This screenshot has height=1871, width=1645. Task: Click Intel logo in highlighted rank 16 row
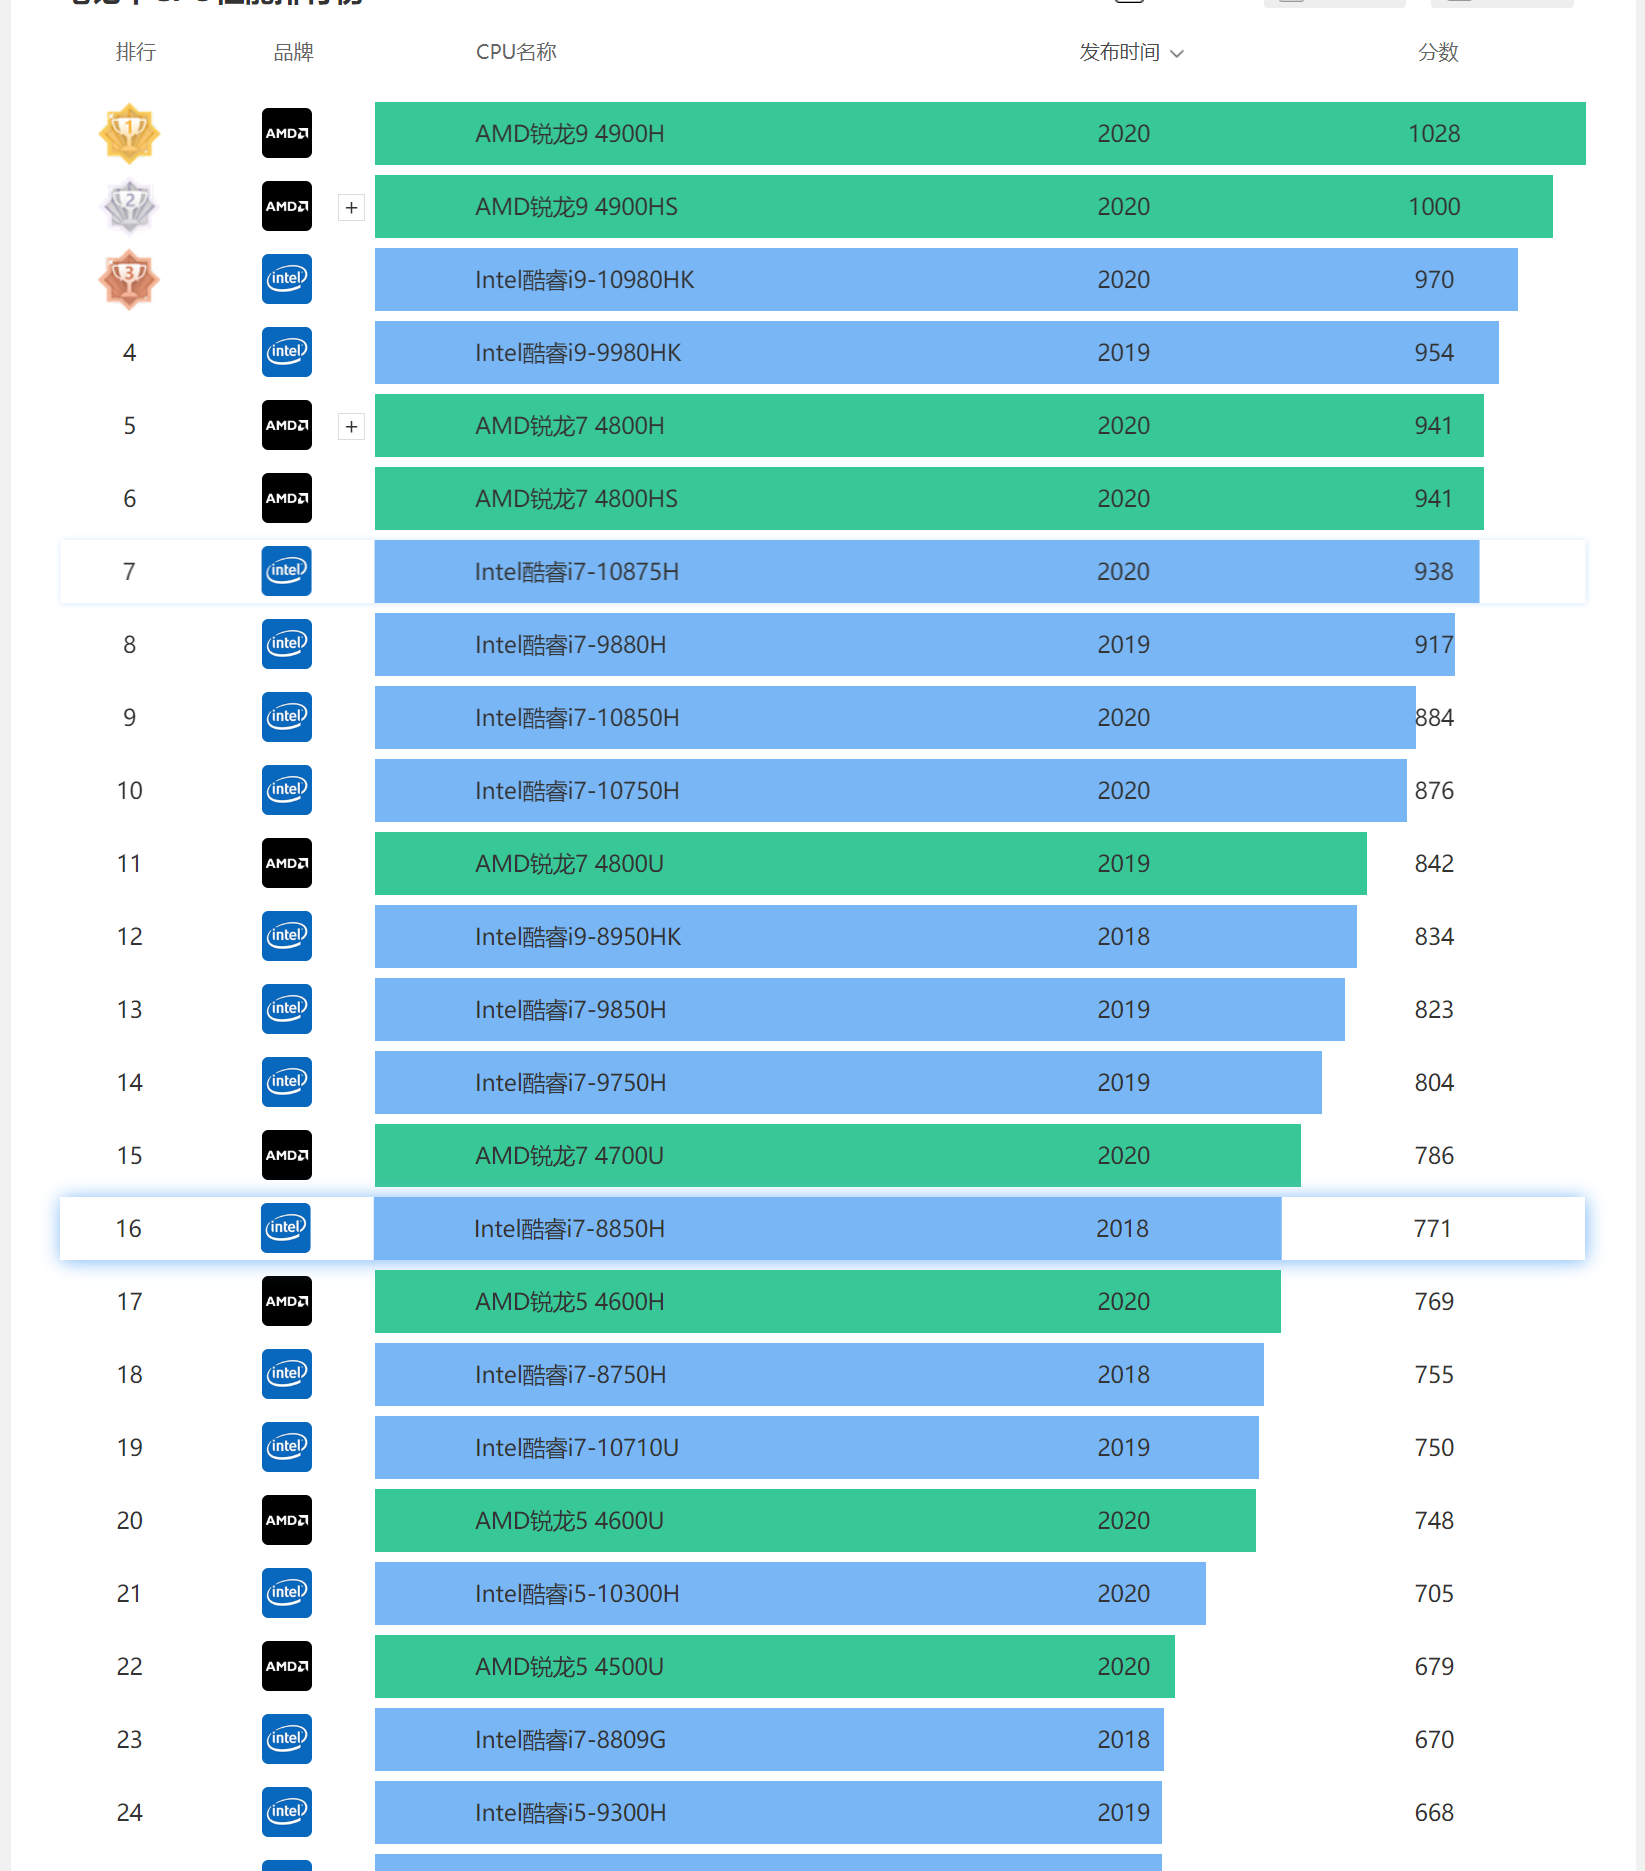(x=286, y=1228)
